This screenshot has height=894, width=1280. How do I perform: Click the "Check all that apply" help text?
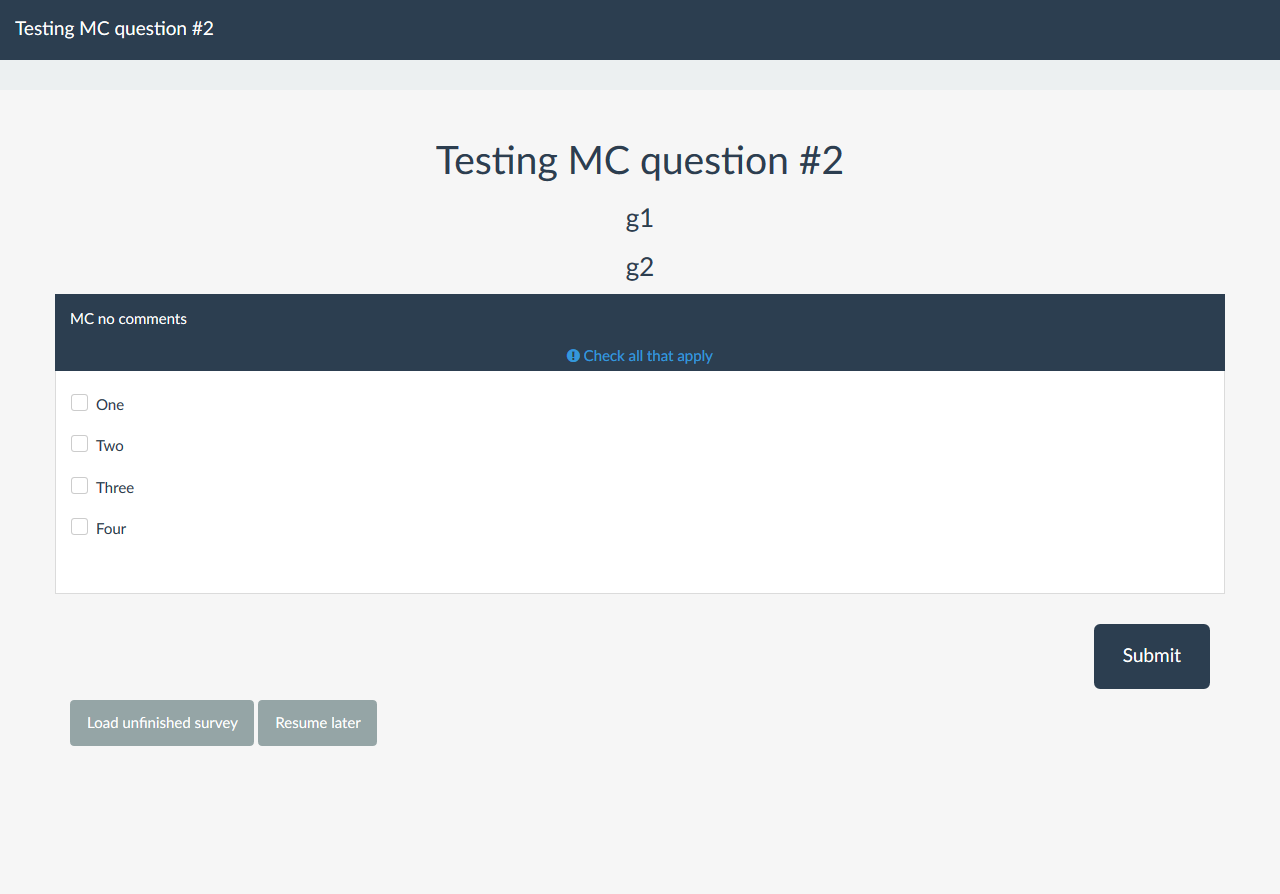(x=648, y=356)
